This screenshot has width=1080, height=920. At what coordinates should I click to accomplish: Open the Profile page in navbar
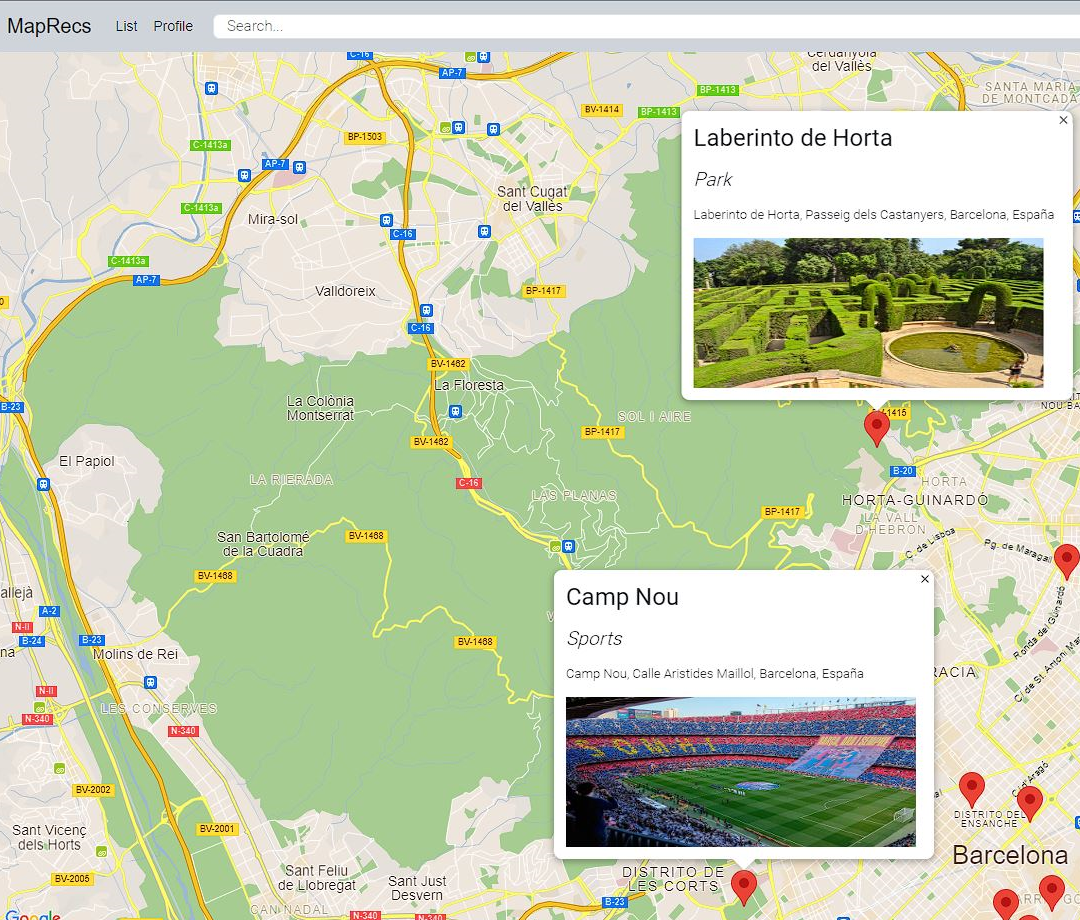pos(173,26)
